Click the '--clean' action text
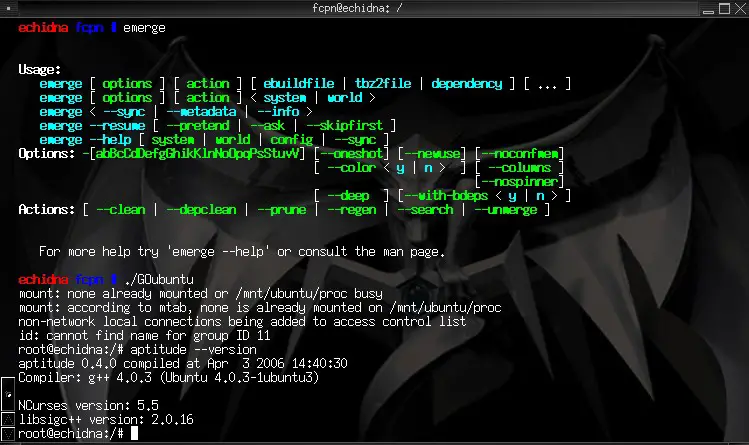 120,210
